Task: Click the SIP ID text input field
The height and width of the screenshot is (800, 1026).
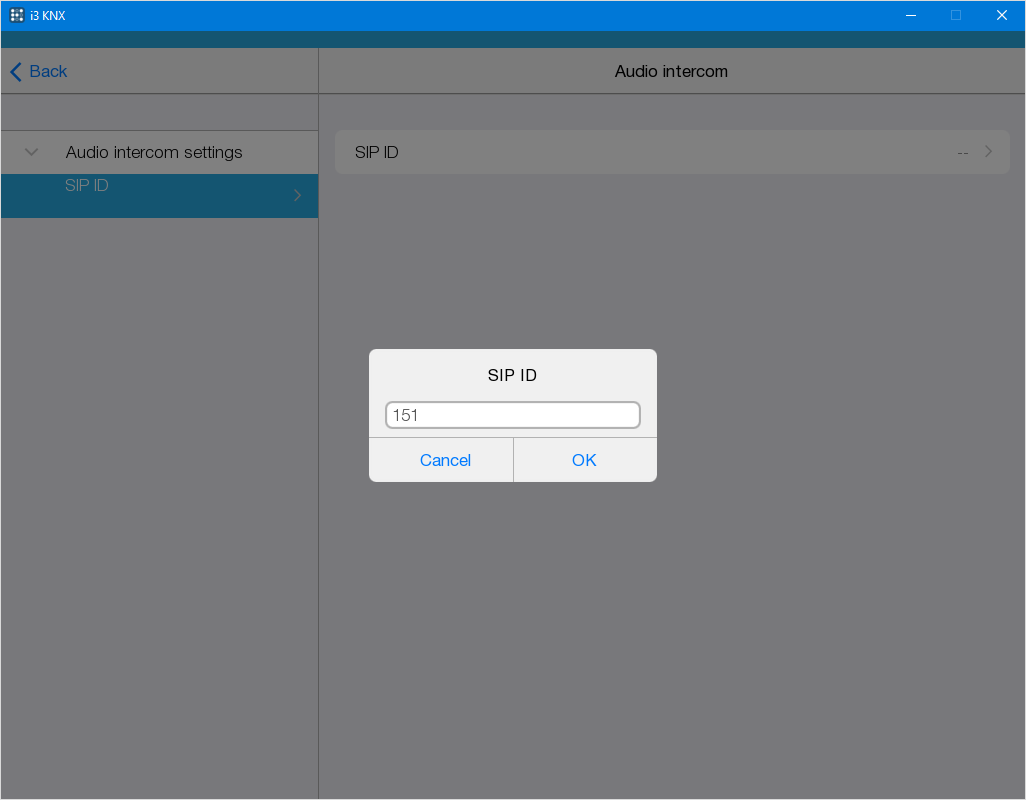Action: (x=512, y=415)
